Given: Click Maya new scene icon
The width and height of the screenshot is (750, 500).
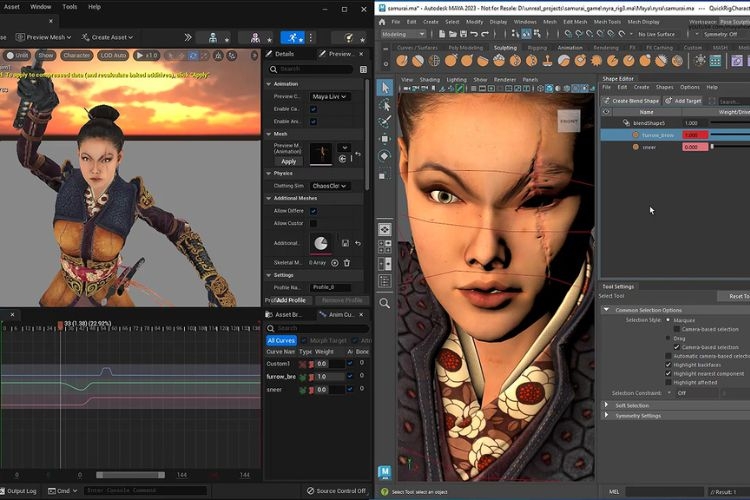Looking at the screenshot, I should 441,34.
